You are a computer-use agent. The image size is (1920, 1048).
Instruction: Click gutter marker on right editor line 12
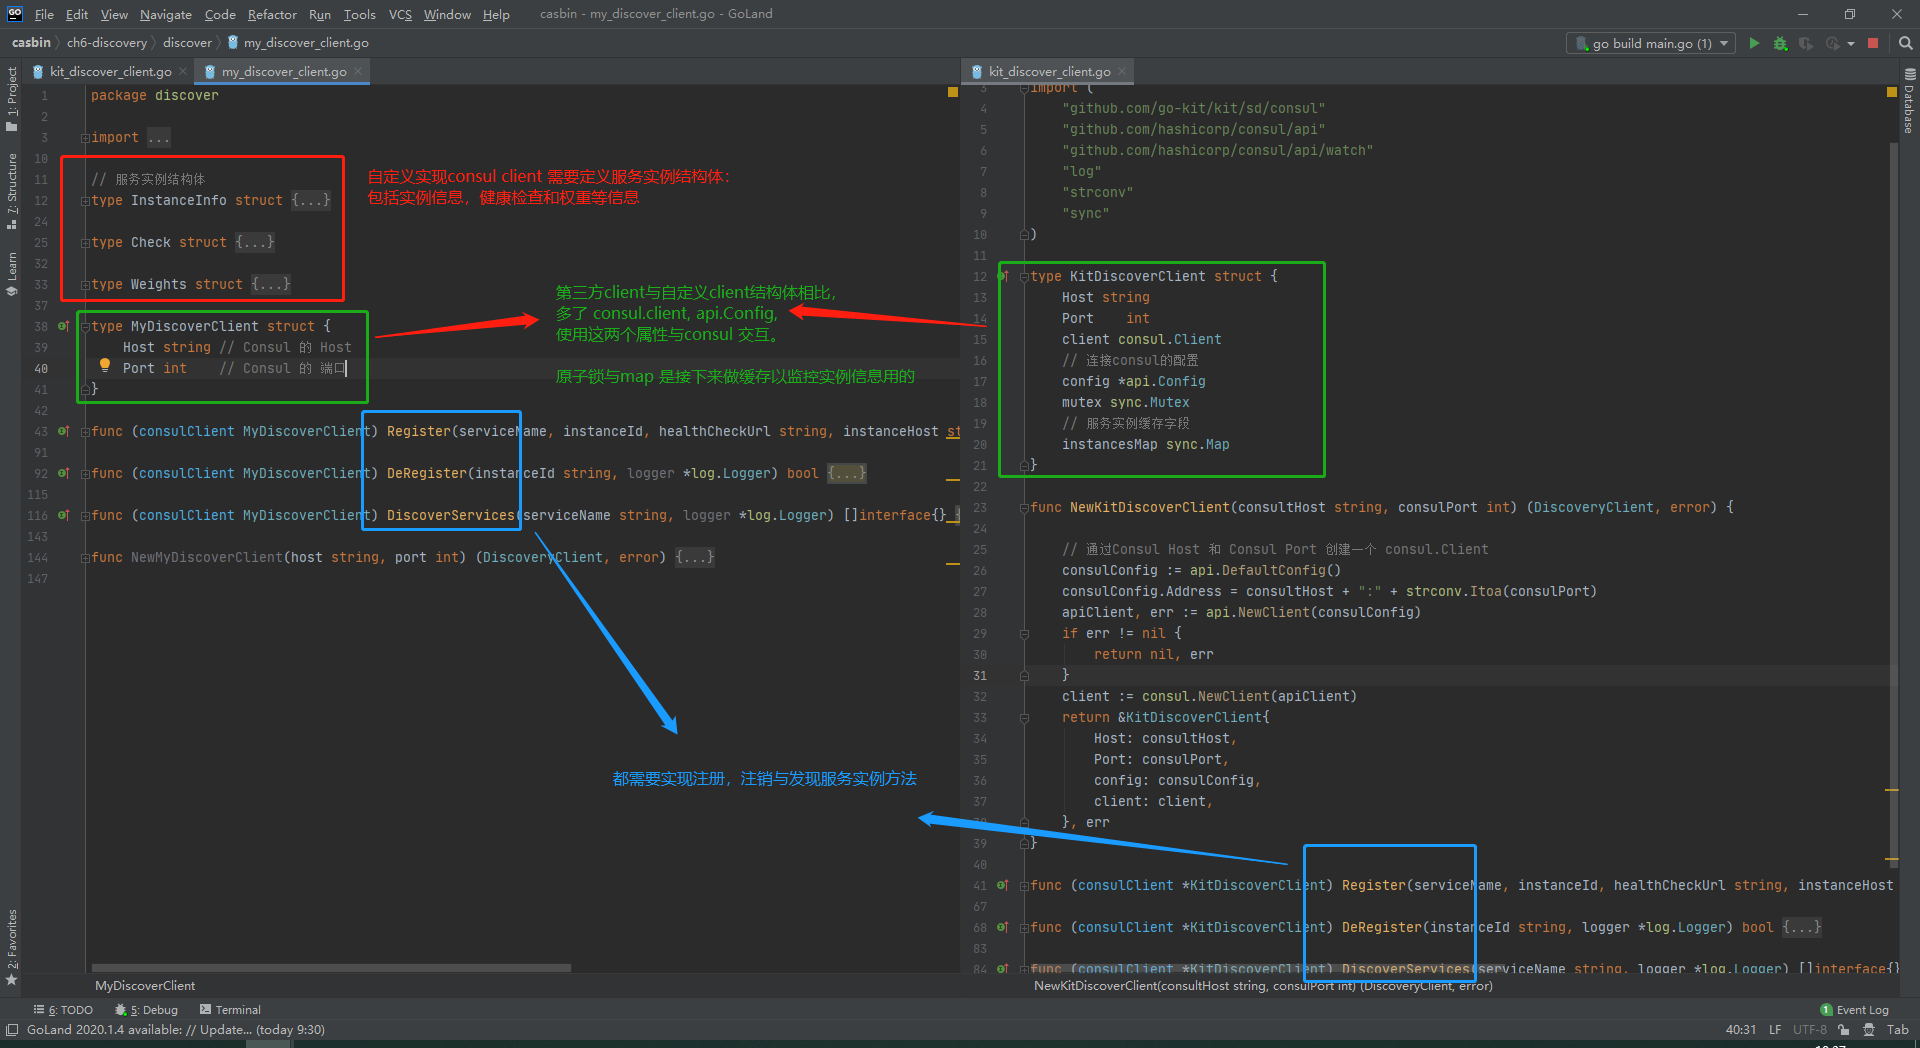pos(1003,276)
